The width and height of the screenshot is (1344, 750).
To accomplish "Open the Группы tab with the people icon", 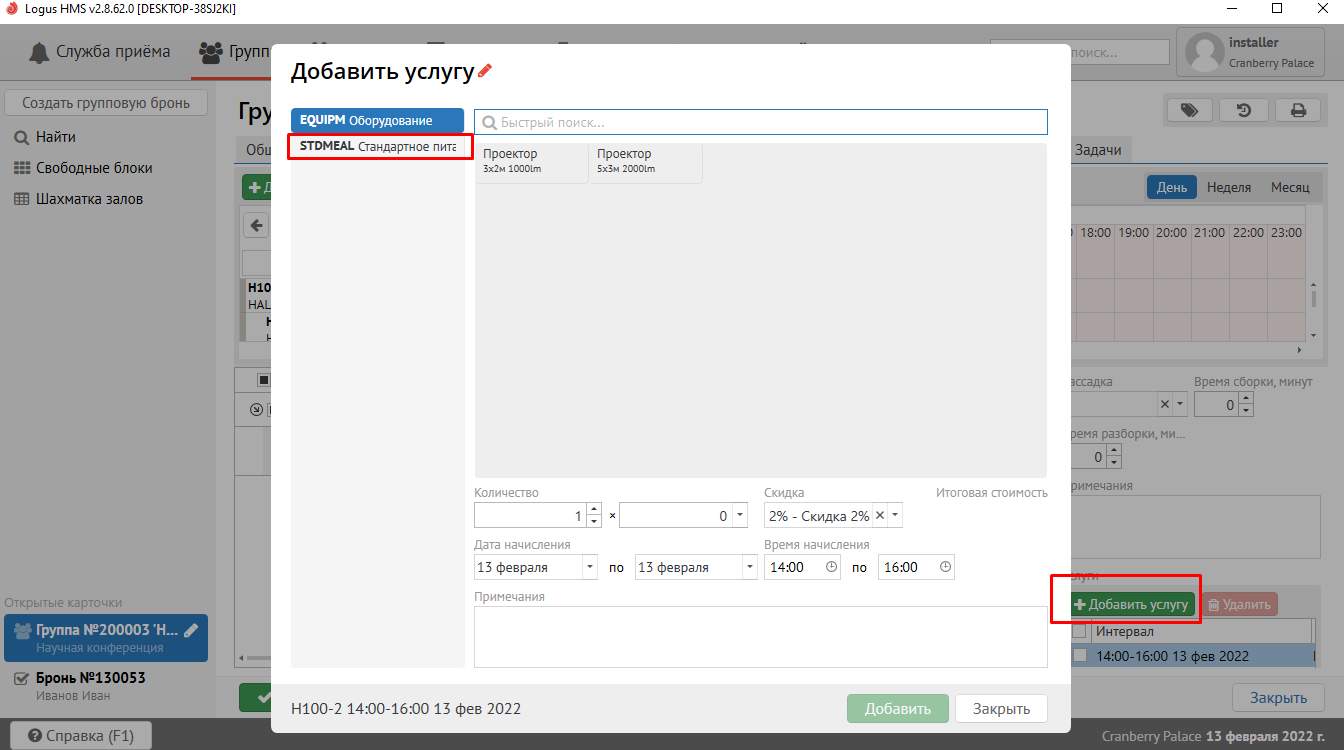I will click(234, 52).
